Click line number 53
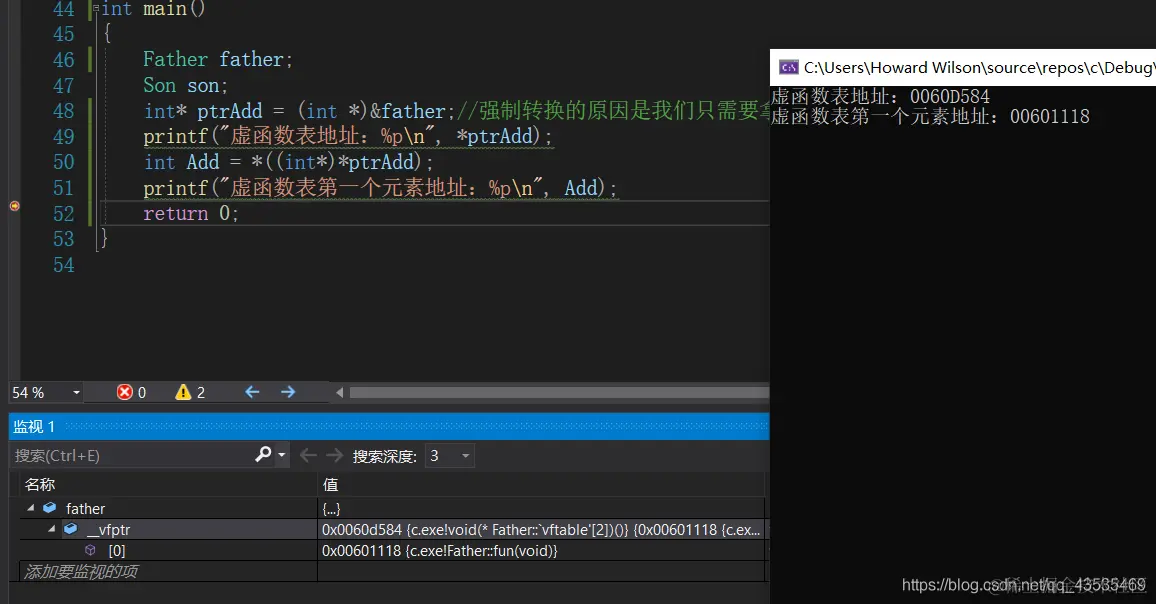The height and width of the screenshot is (604, 1156). point(63,240)
